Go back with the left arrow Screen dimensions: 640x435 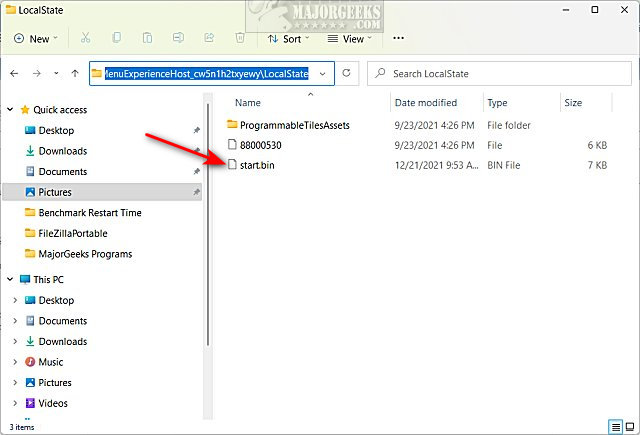click(x=14, y=73)
